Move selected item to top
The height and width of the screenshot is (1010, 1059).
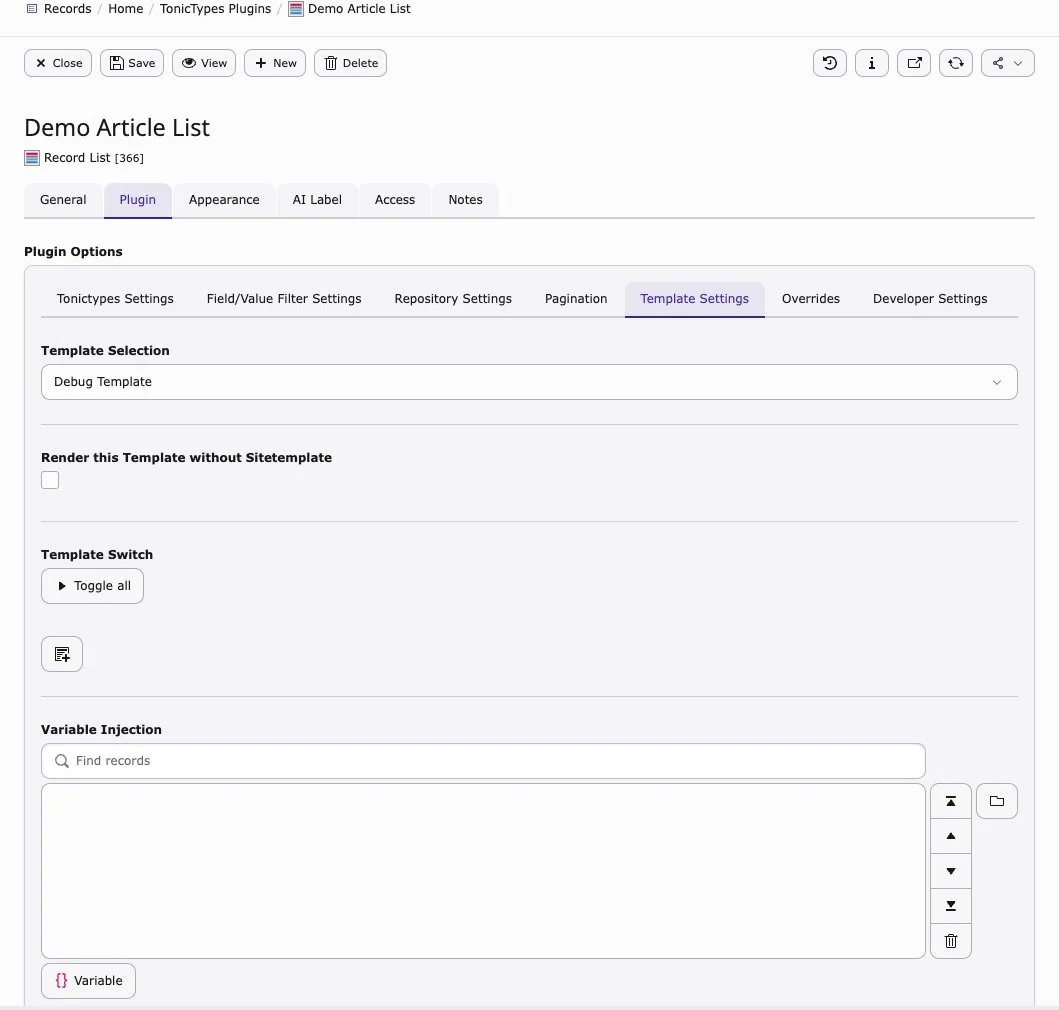pyautogui.click(x=950, y=801)
